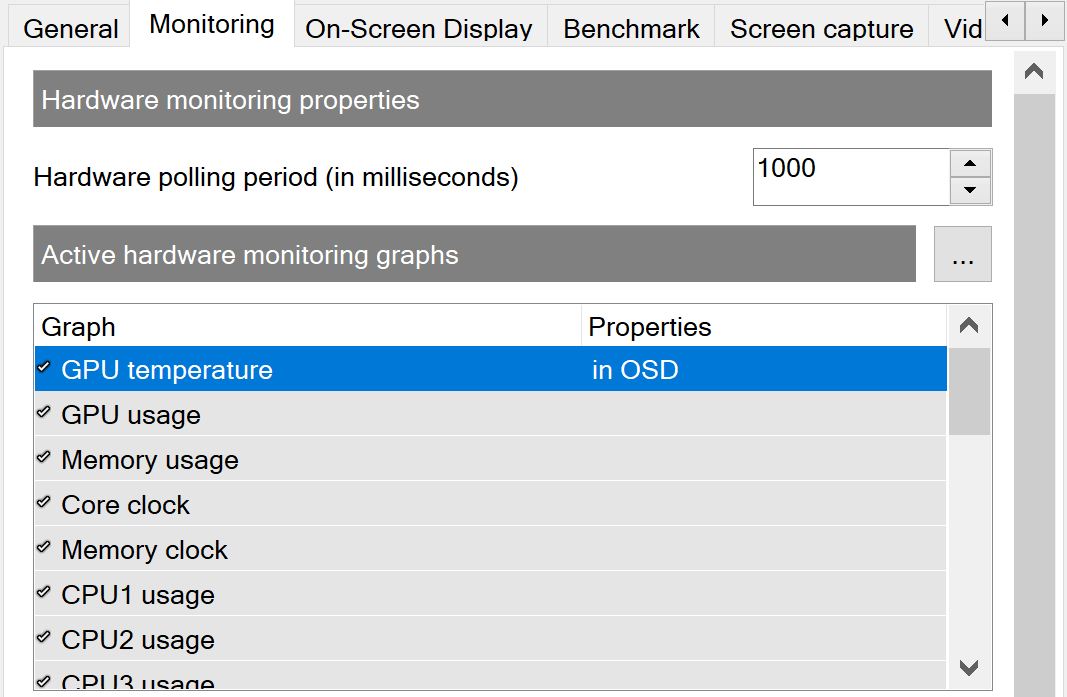Toggle Memory clock checkmark
This screenshot has height=697, width=1067.
(44, 548)
